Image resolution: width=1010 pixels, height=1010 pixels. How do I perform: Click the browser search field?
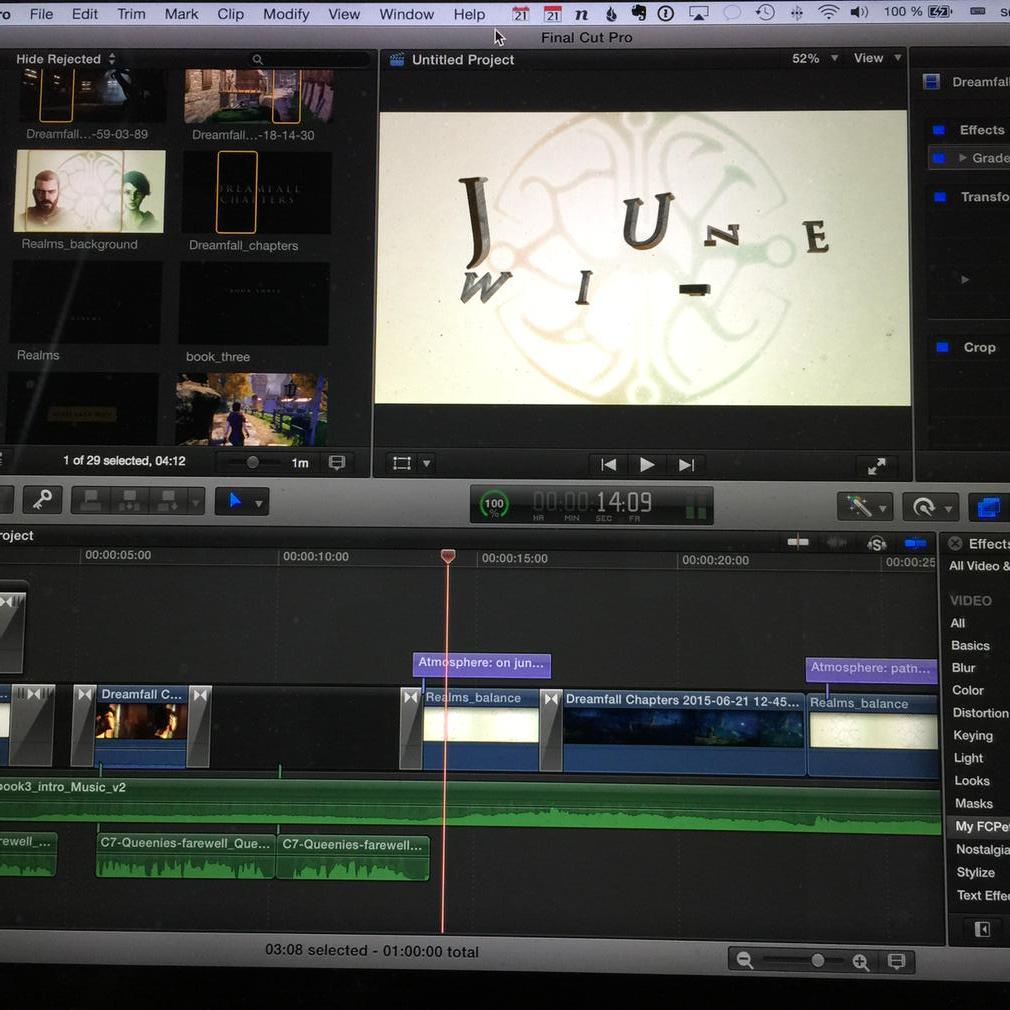pyautogui.click(x=309, y=59)
